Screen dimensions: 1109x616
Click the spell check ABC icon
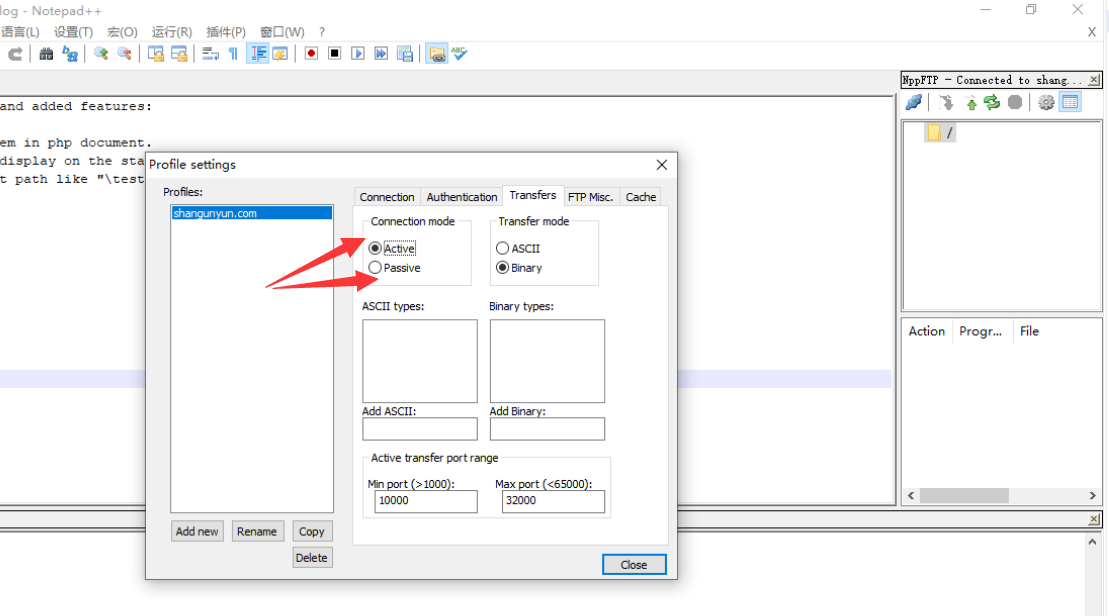tap(459, 54)
